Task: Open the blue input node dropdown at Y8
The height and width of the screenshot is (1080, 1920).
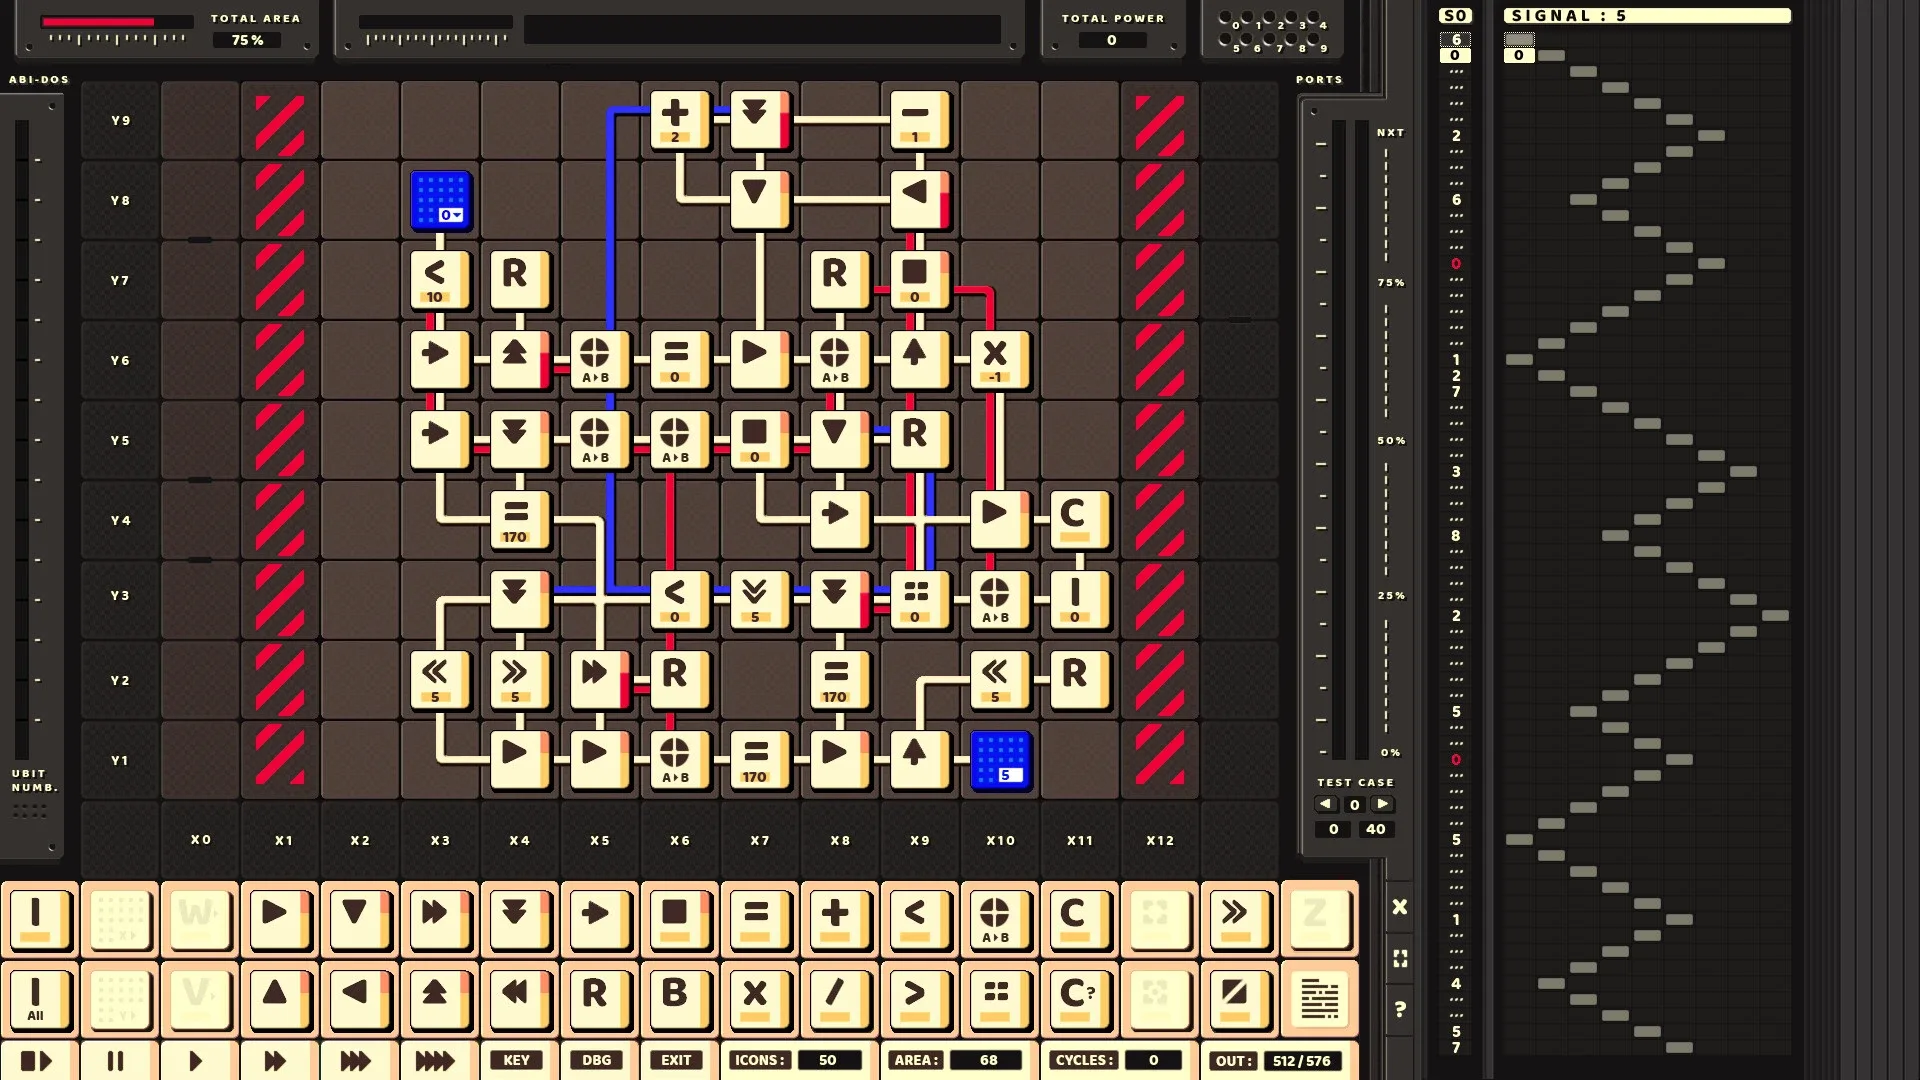Action: 451,215
